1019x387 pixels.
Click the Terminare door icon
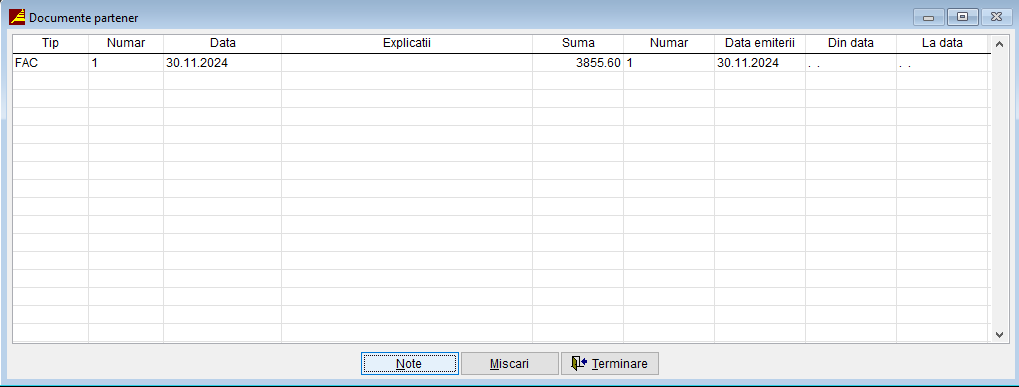(x=579, y=364)
